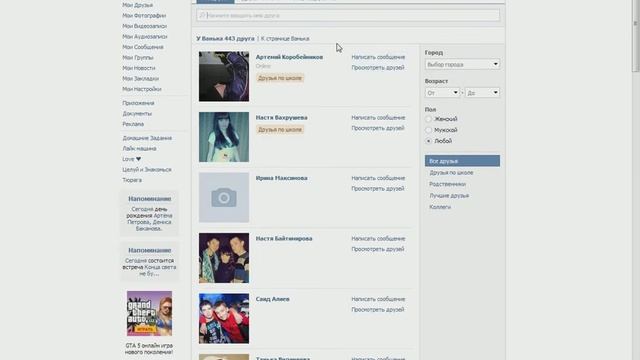Просмотреть друзей of Саид Алиев
The height and width of the screenshot is (360, 640).
378,310
